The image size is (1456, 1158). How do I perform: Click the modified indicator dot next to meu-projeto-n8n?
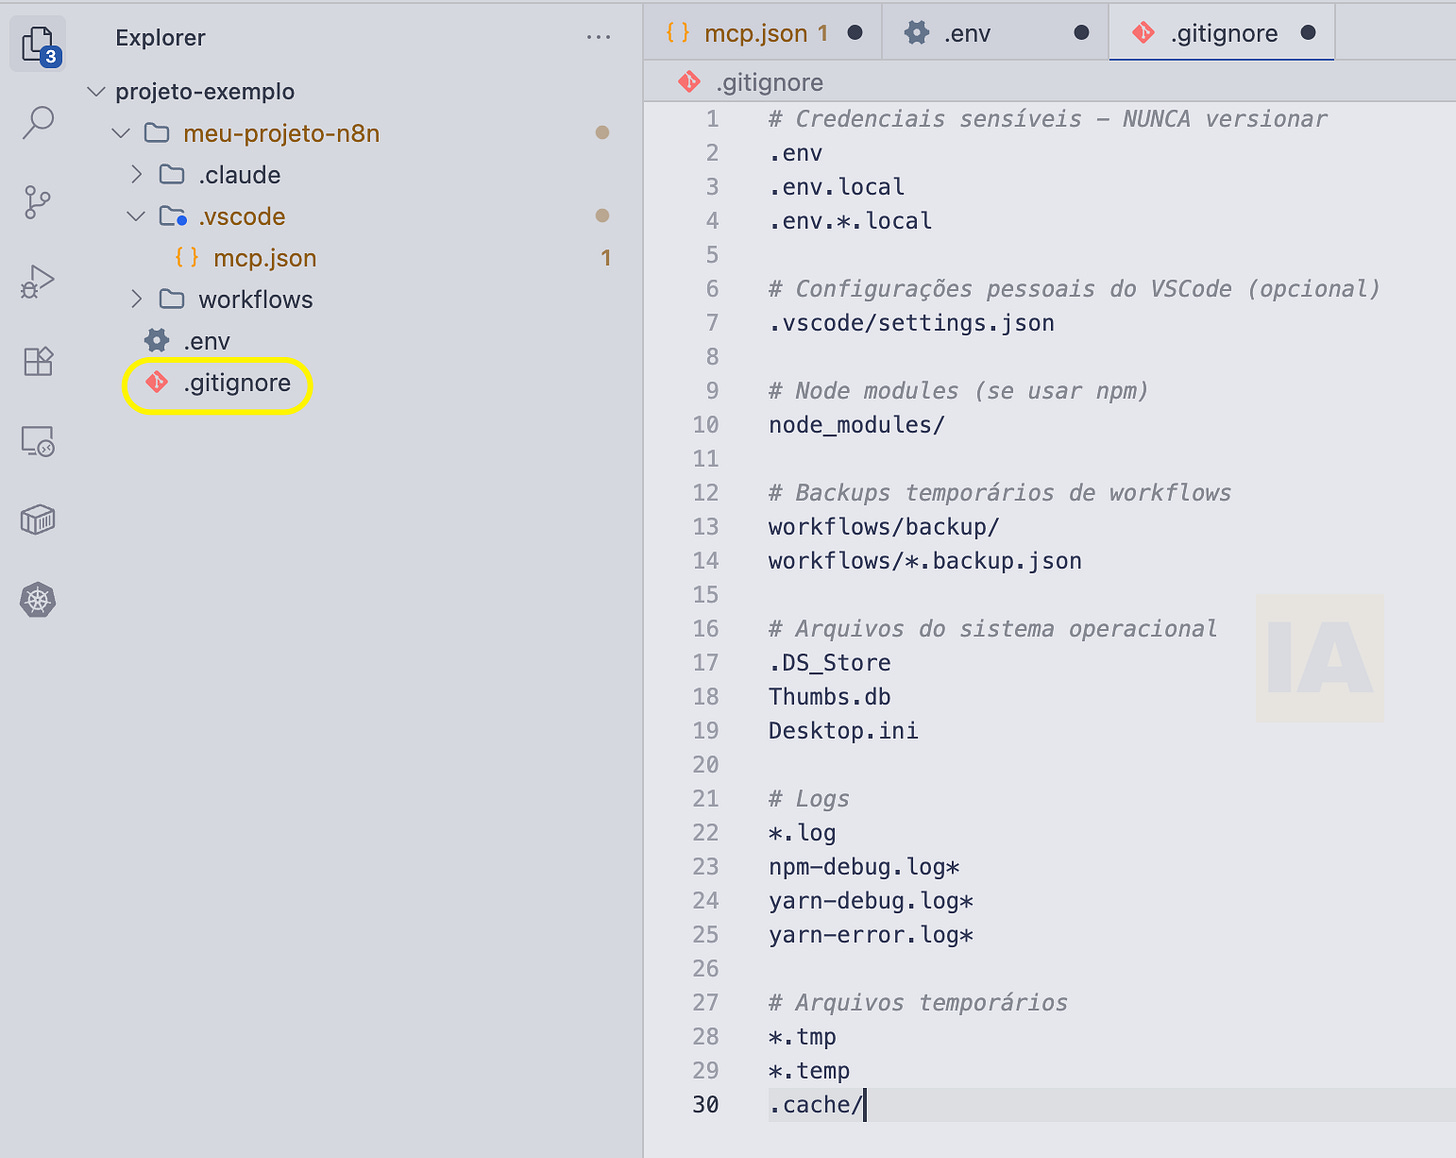(602, 132)
